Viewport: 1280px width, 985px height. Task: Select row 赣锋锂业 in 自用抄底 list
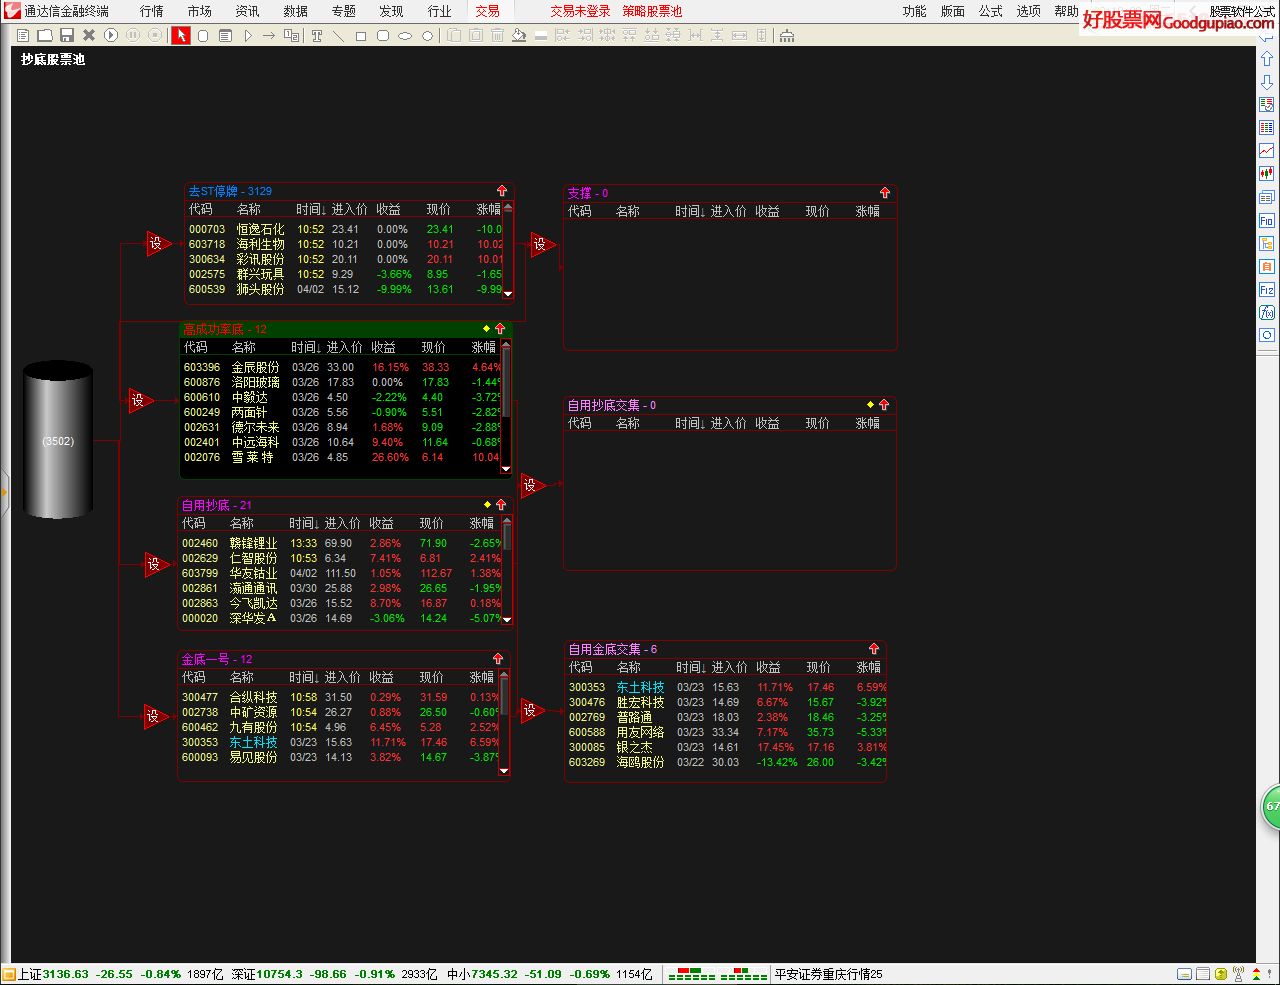pos(339,543)
